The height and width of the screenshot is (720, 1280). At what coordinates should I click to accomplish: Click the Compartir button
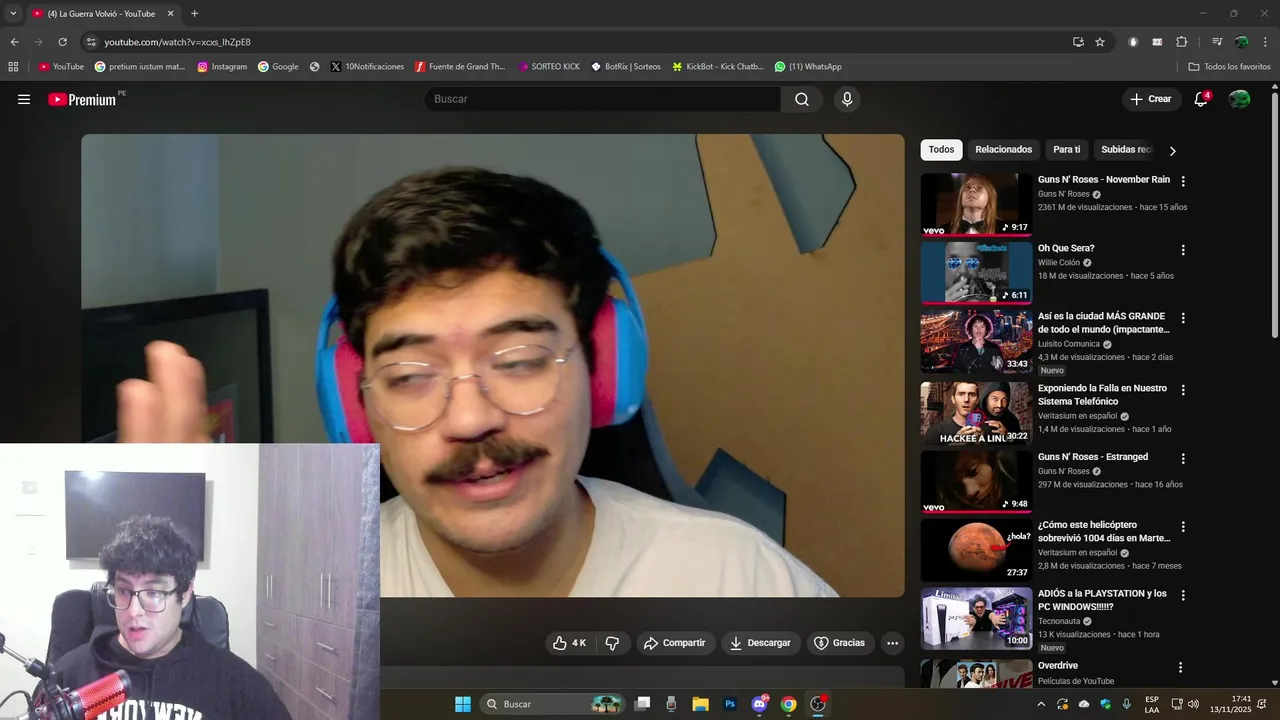675,643
